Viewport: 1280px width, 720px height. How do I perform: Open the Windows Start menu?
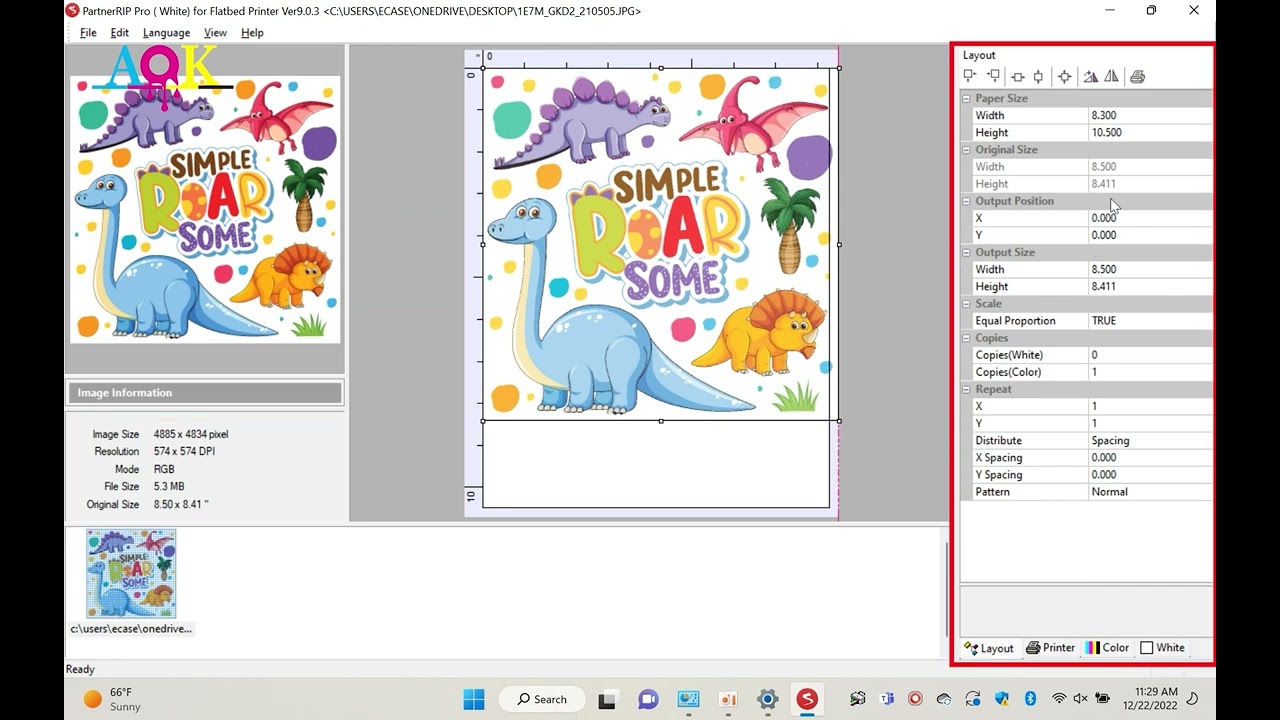coord(474,699)
